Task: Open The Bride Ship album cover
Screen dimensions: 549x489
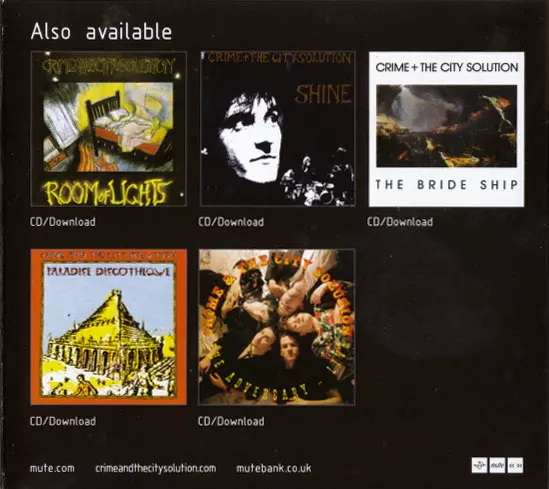Action: pos(446,129)
